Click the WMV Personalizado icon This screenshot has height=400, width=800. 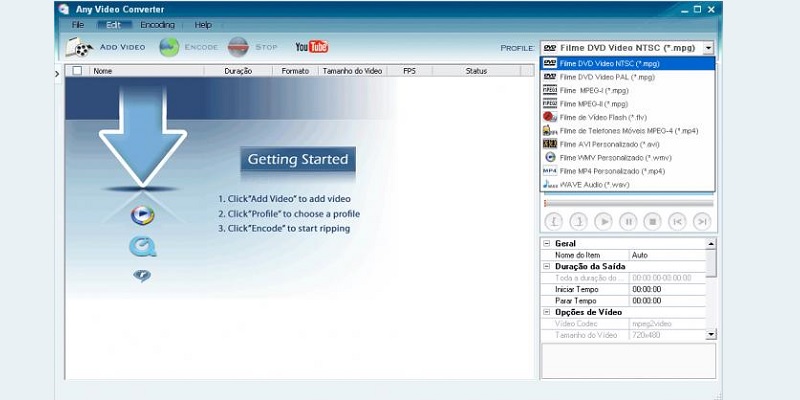[549, 157]
